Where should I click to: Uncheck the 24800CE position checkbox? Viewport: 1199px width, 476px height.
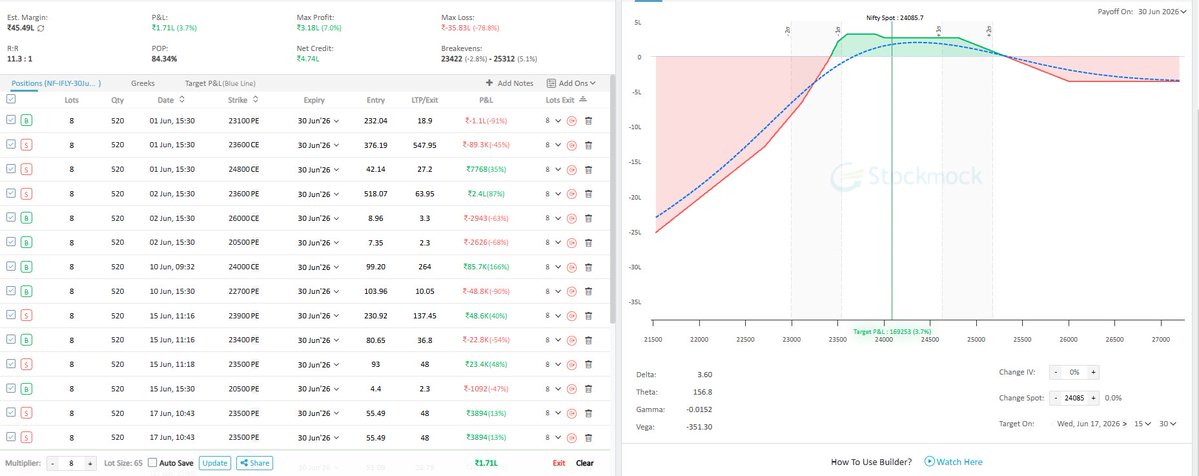[x=10, y=169]
